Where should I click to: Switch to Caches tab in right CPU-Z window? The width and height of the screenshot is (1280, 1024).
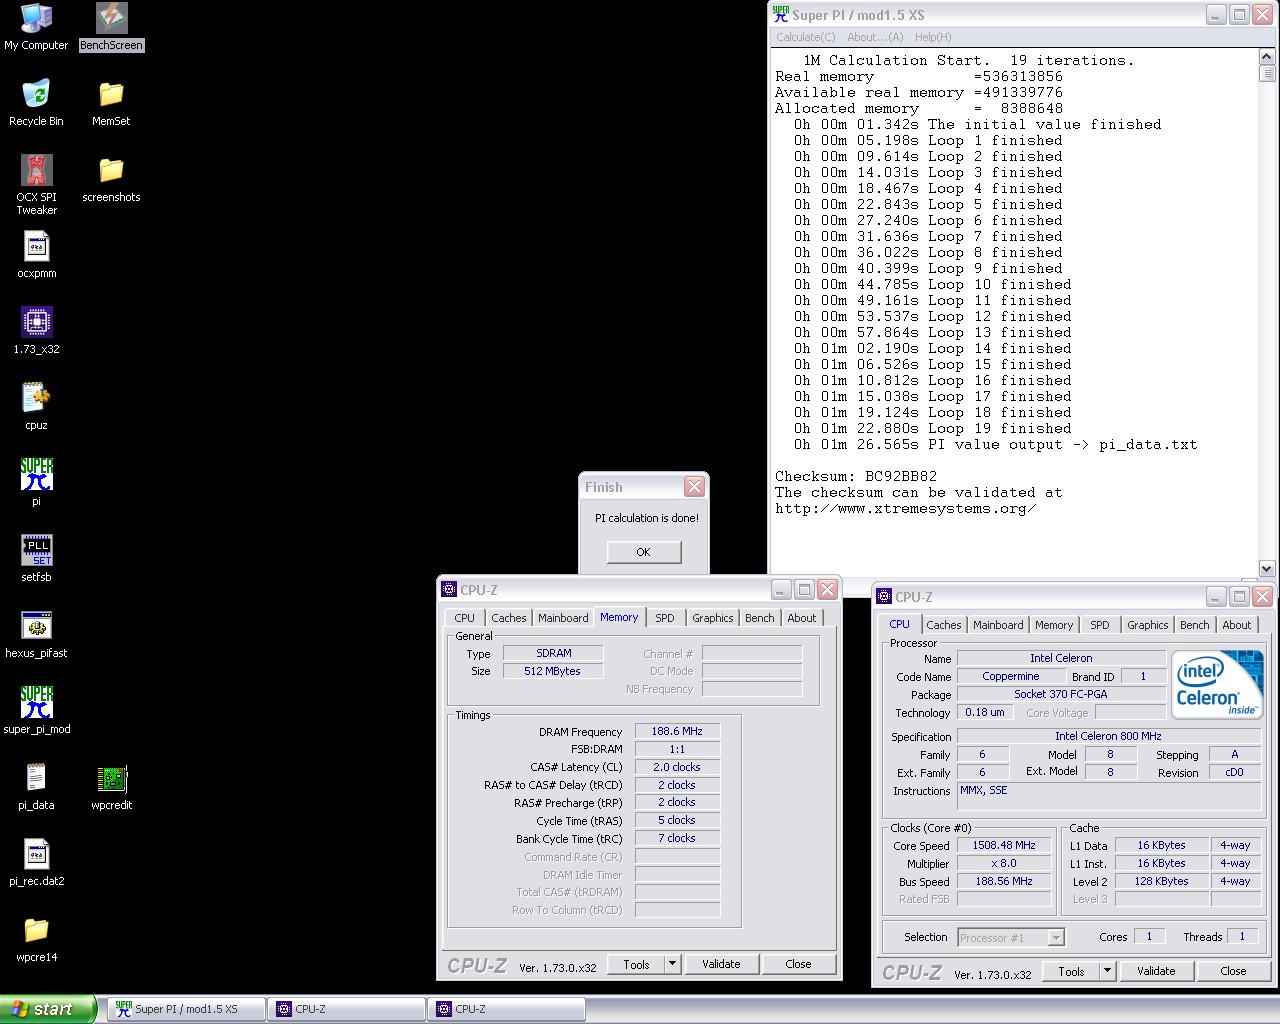click(x=943, y=625)
